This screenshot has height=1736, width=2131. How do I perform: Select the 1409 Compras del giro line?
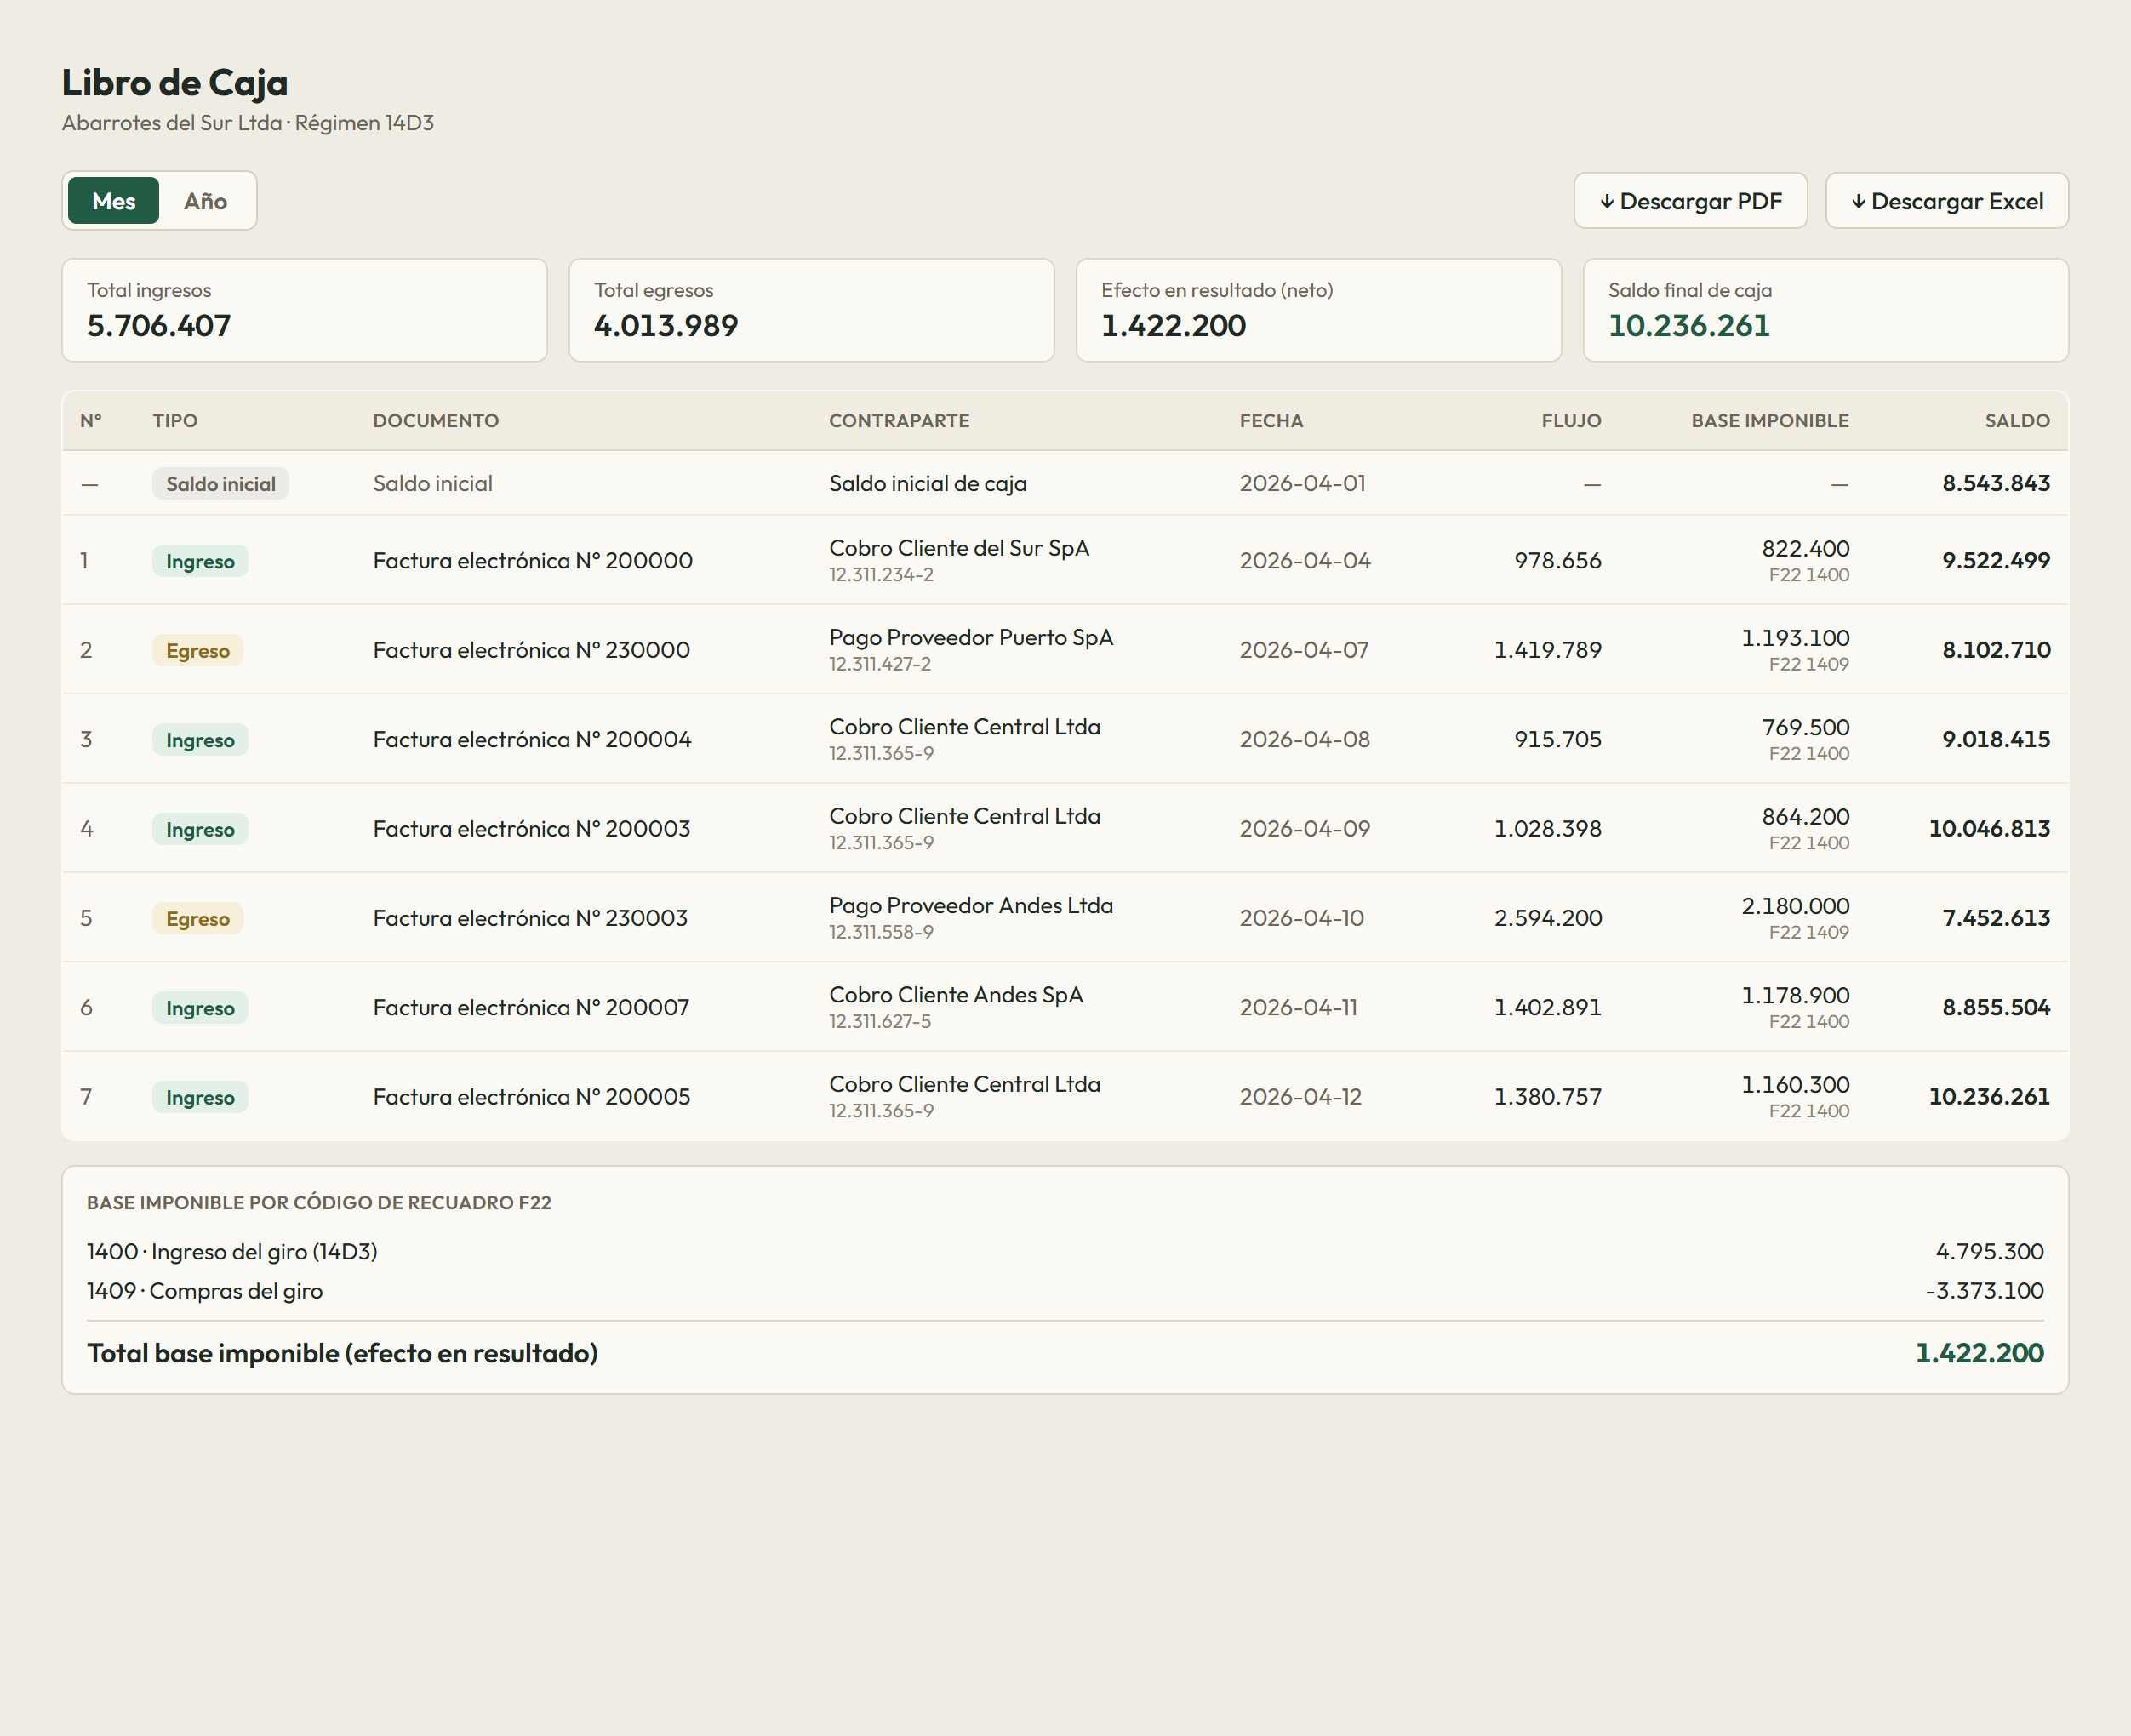(x=1065, y=1291)
